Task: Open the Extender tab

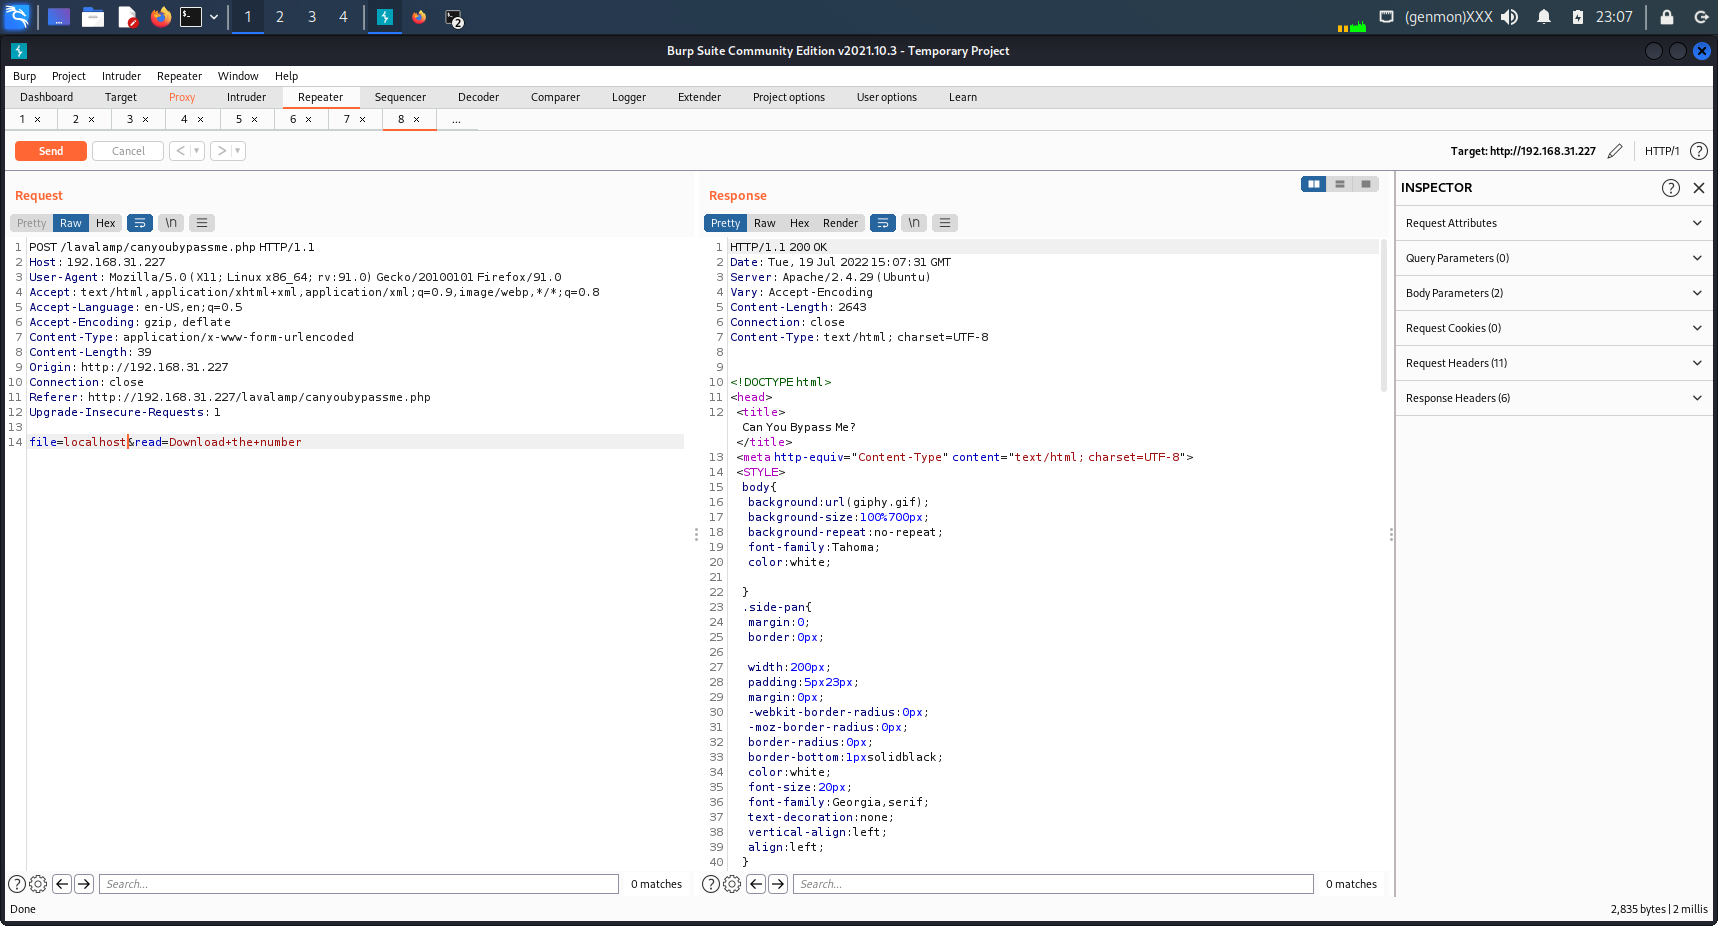Action: (699, 97)
